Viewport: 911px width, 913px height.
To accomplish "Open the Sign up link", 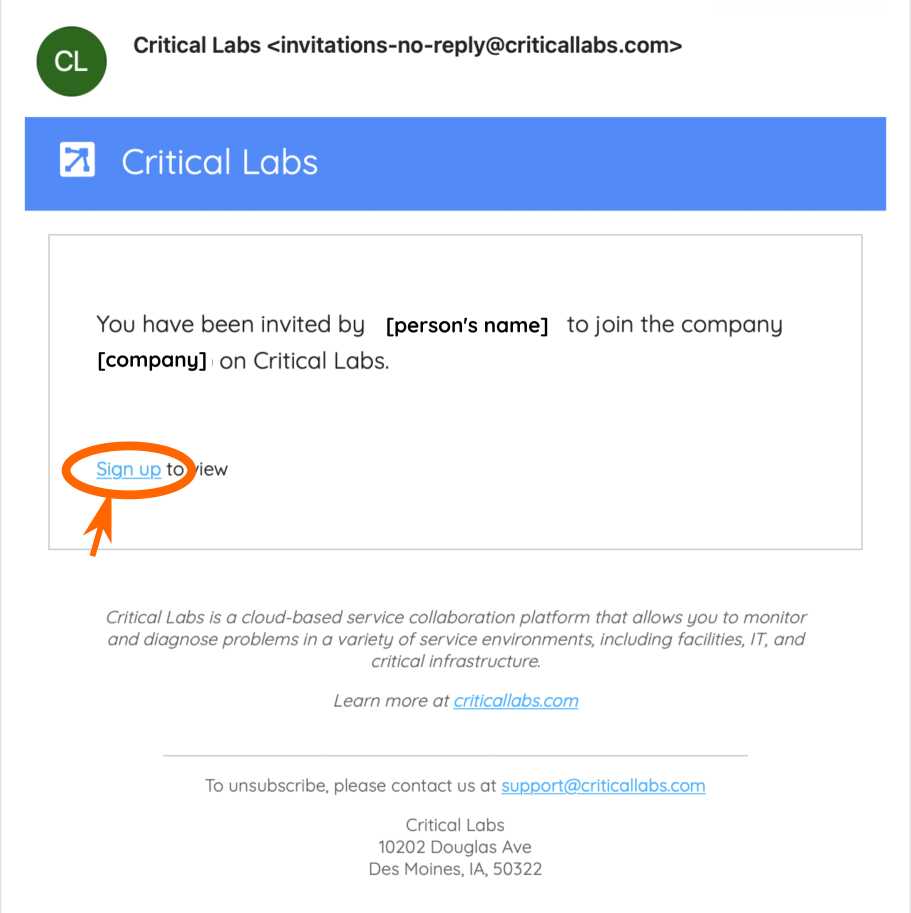I will click(129, 469).
